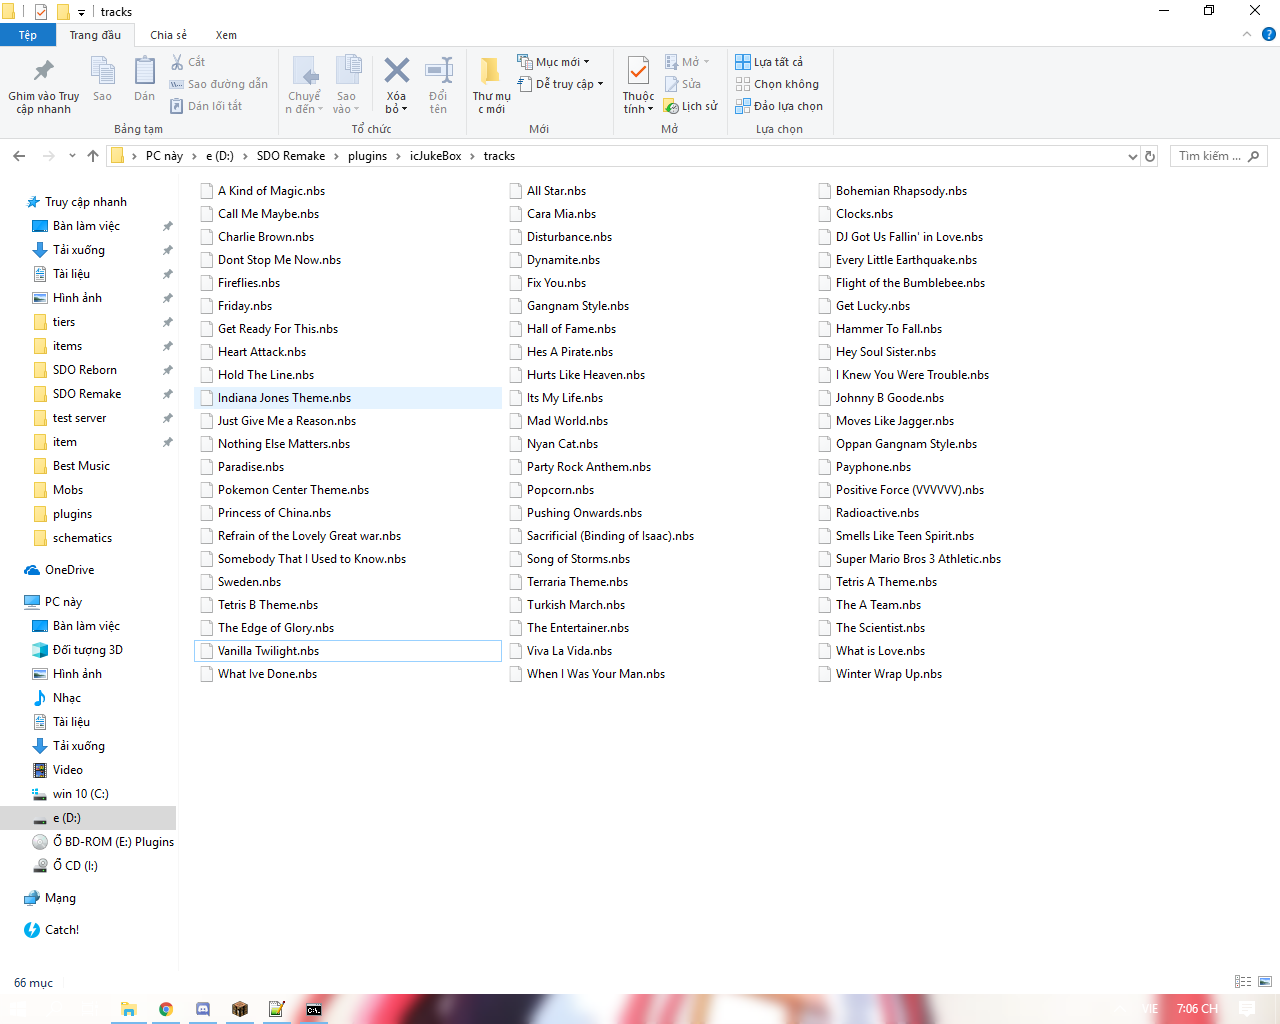
Task: Click the Tìm kiếm search box
Action: point(1218,156)
